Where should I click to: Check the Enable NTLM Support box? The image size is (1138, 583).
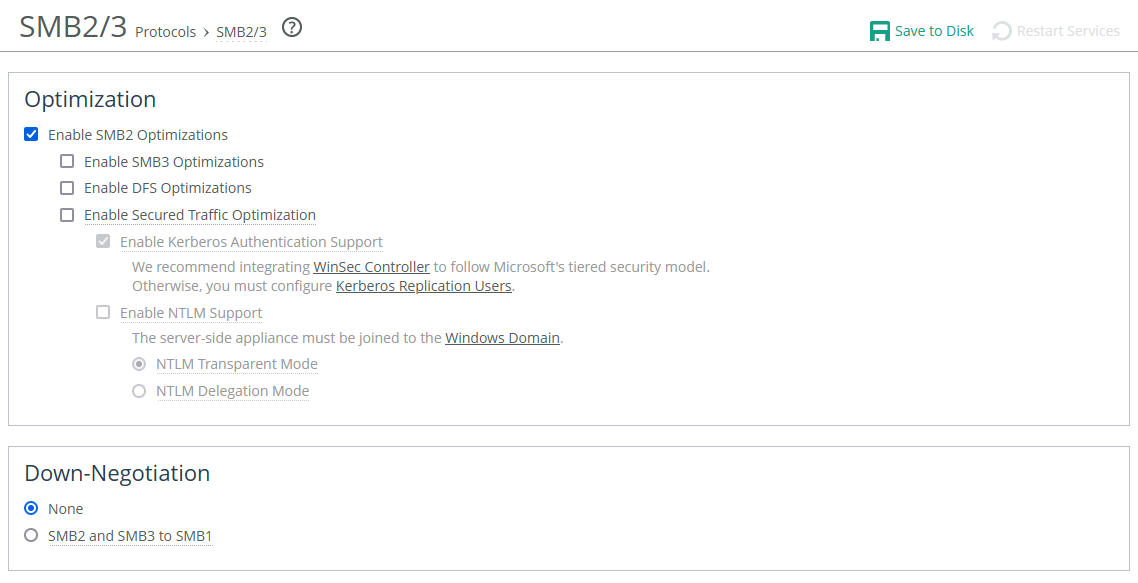coord(103,313)
